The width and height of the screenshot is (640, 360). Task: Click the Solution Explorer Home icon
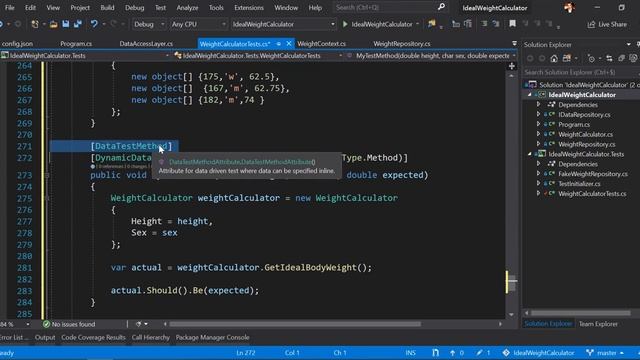click(554, 59)
